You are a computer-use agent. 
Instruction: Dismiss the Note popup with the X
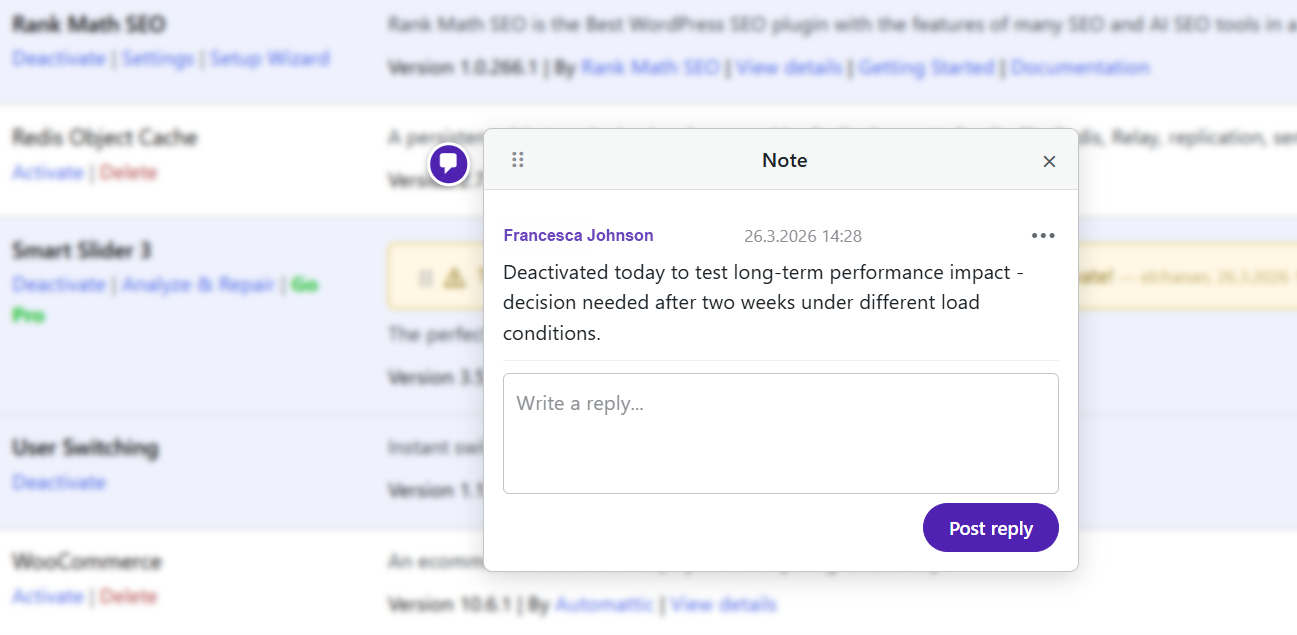pos(1049,161)
